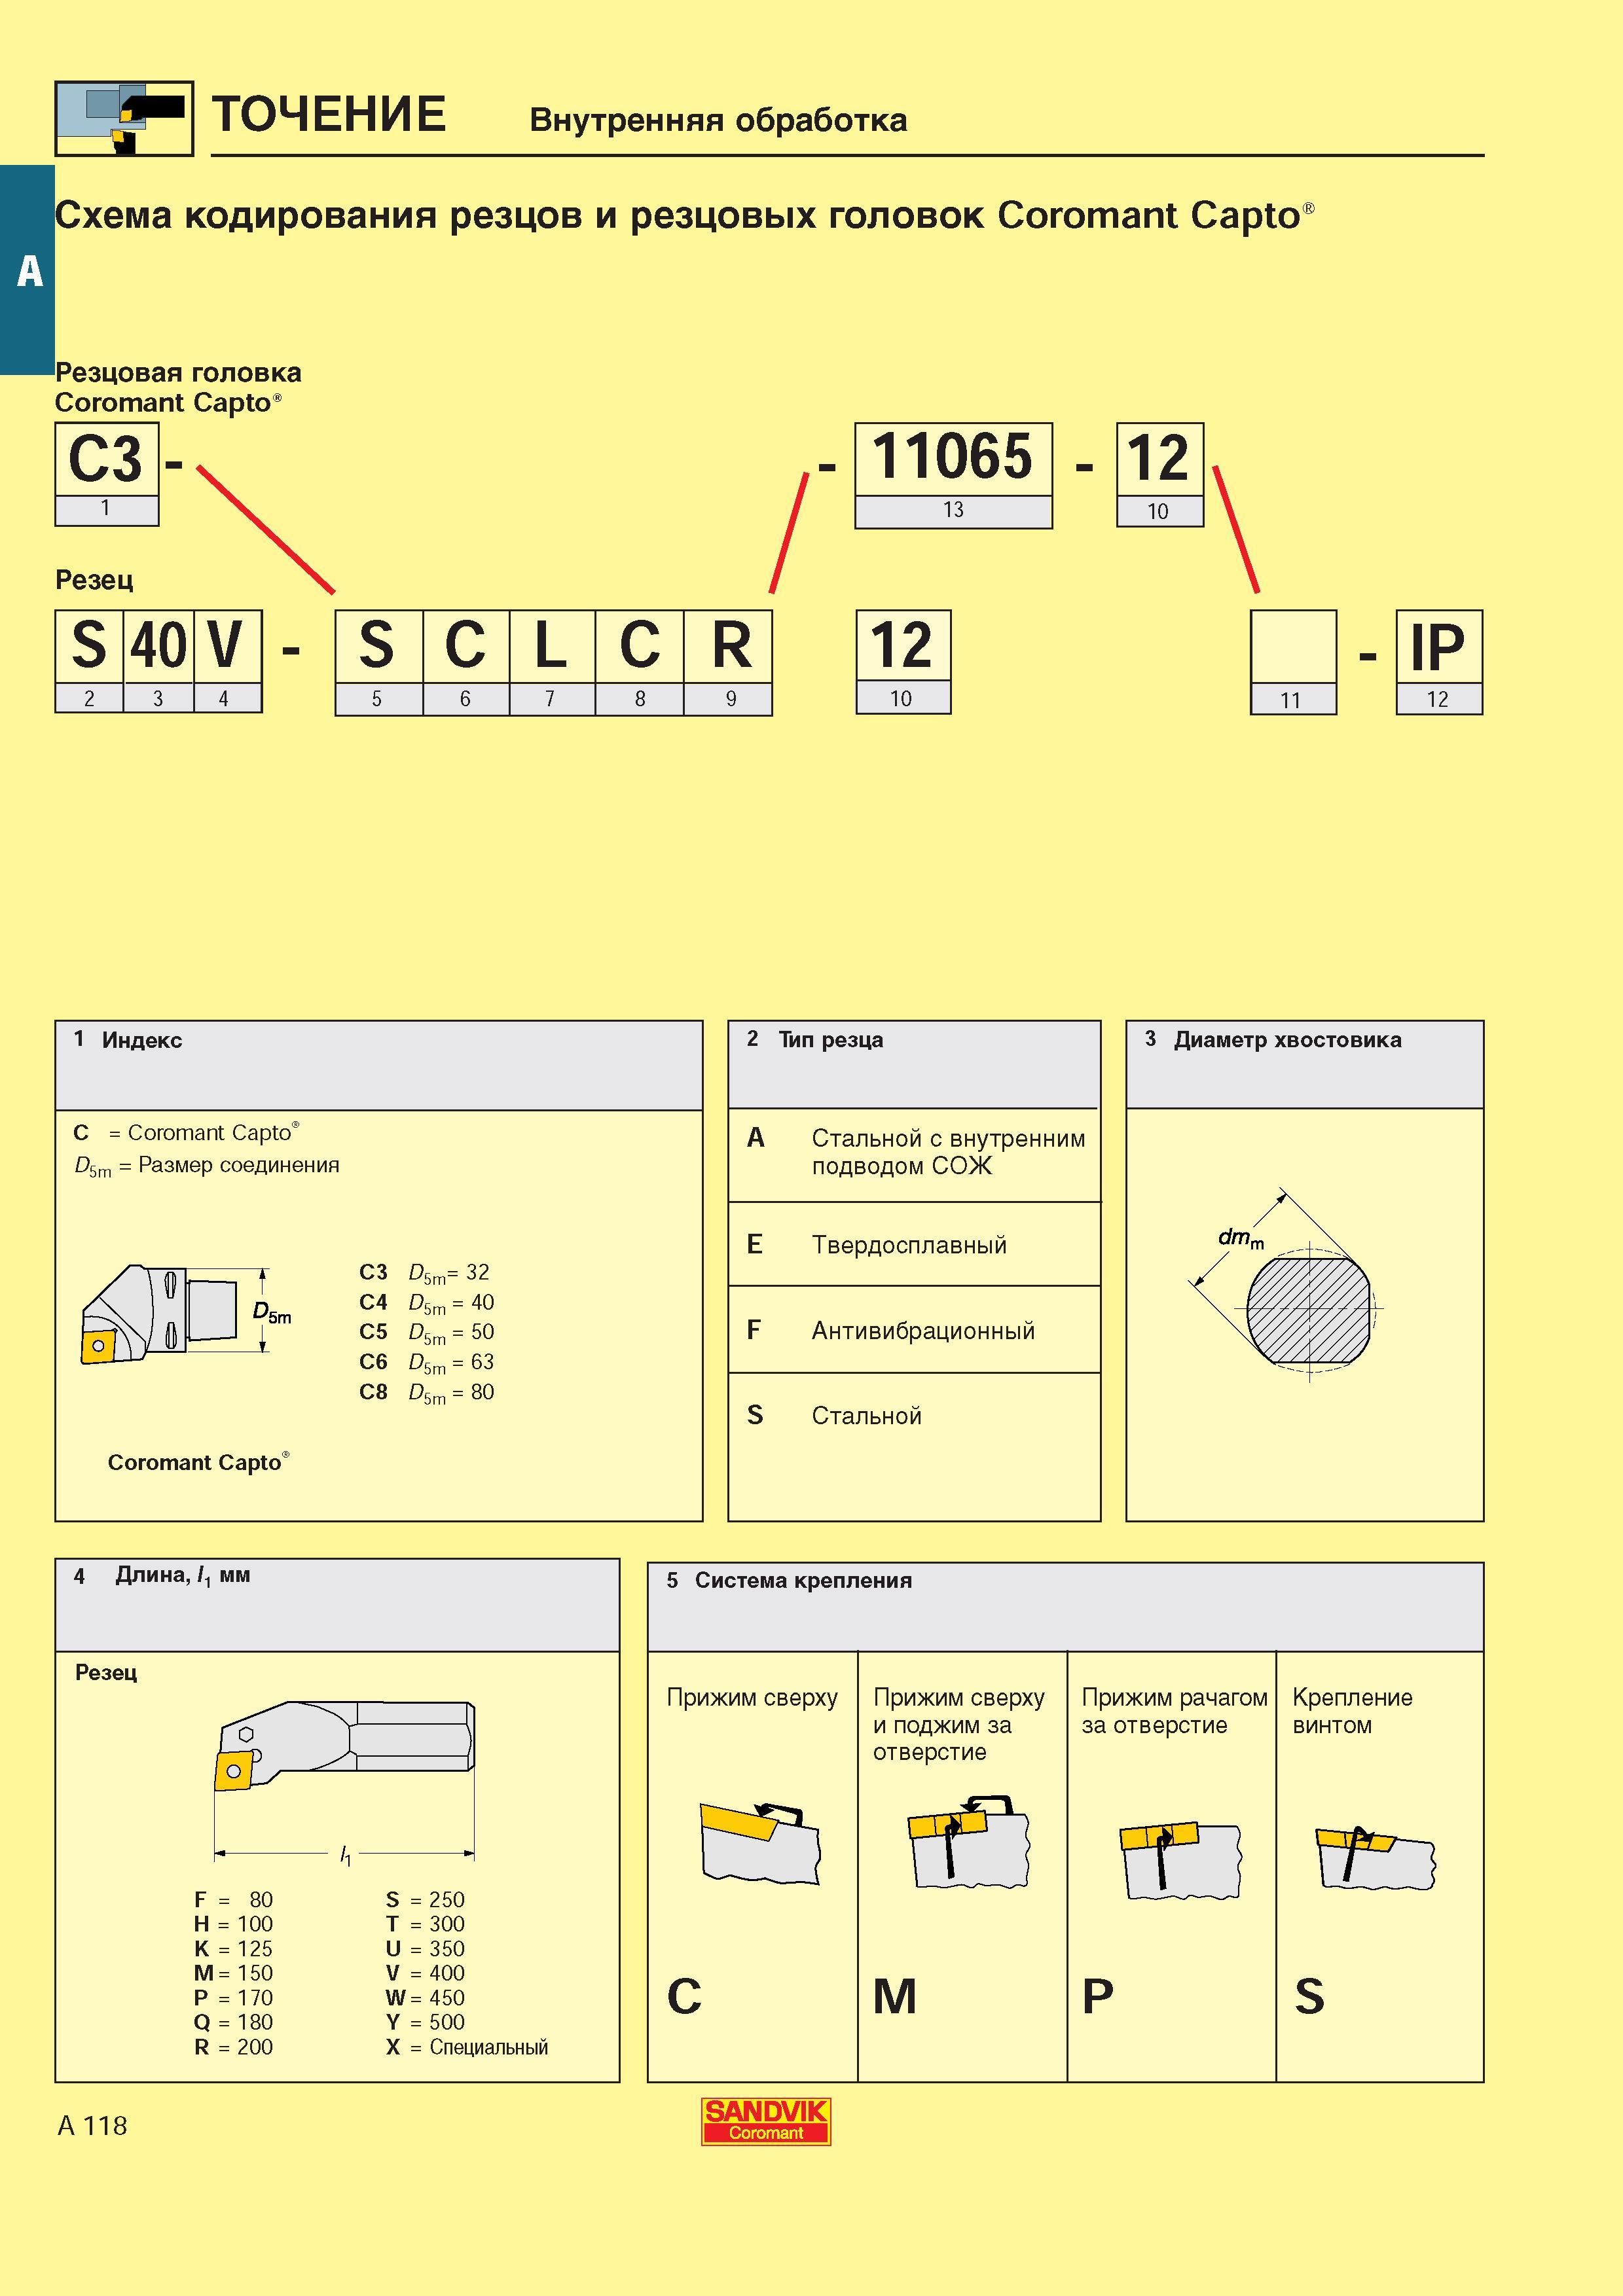This screenshot has height=2296, width=1623.
Task: Click the "F = 80" length value
Action: coord(233,1899)
